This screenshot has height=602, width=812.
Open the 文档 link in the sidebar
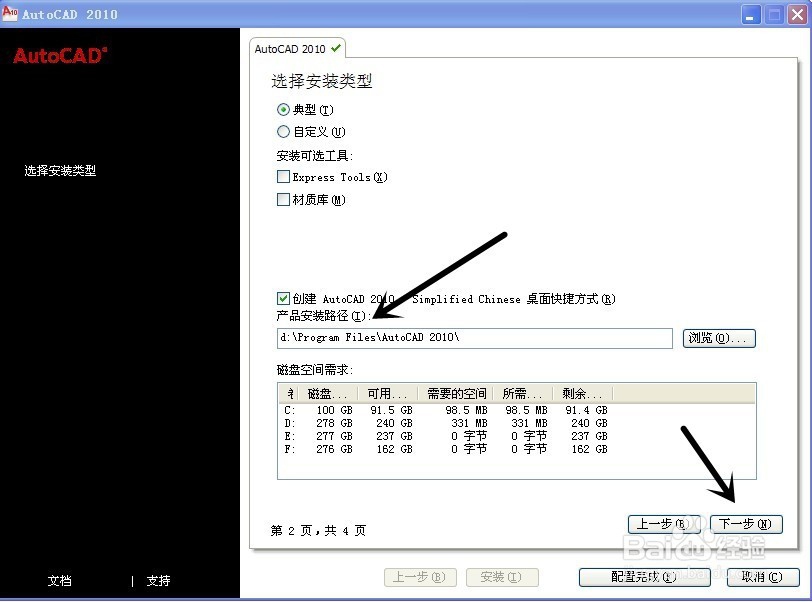pos(60,581)
